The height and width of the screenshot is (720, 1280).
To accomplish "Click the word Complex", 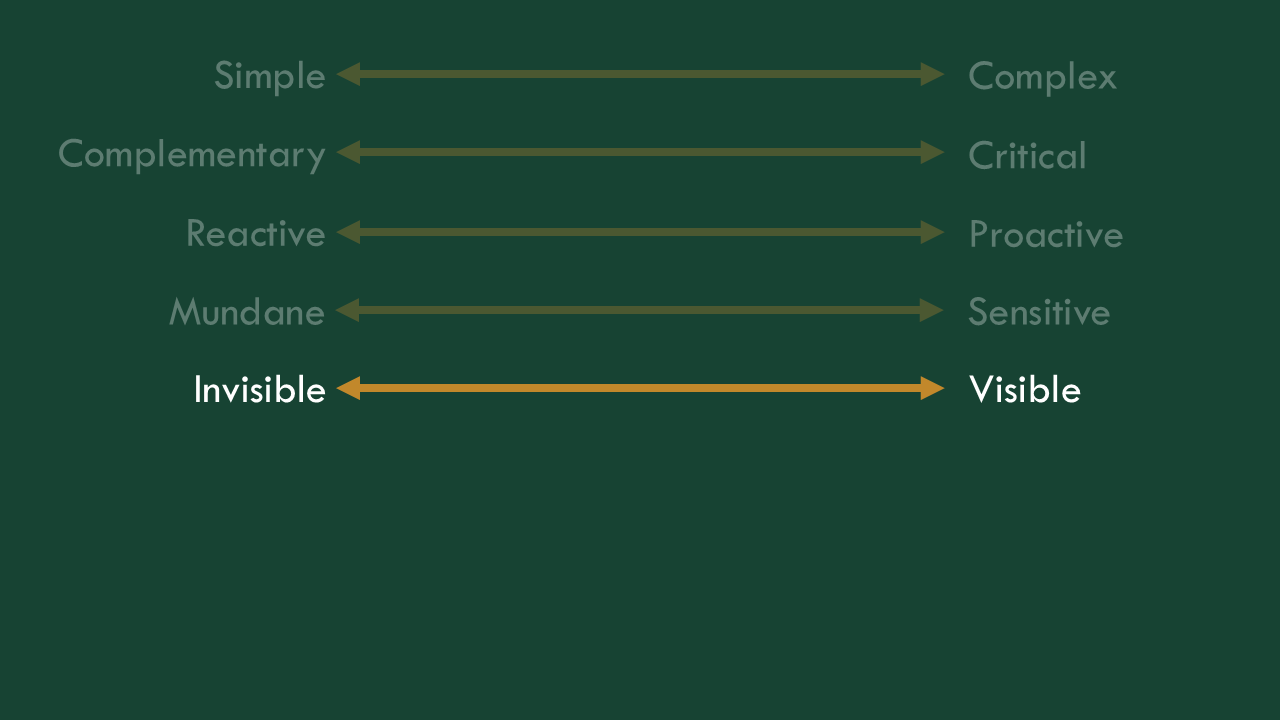I will click(x=1042, y=77).
